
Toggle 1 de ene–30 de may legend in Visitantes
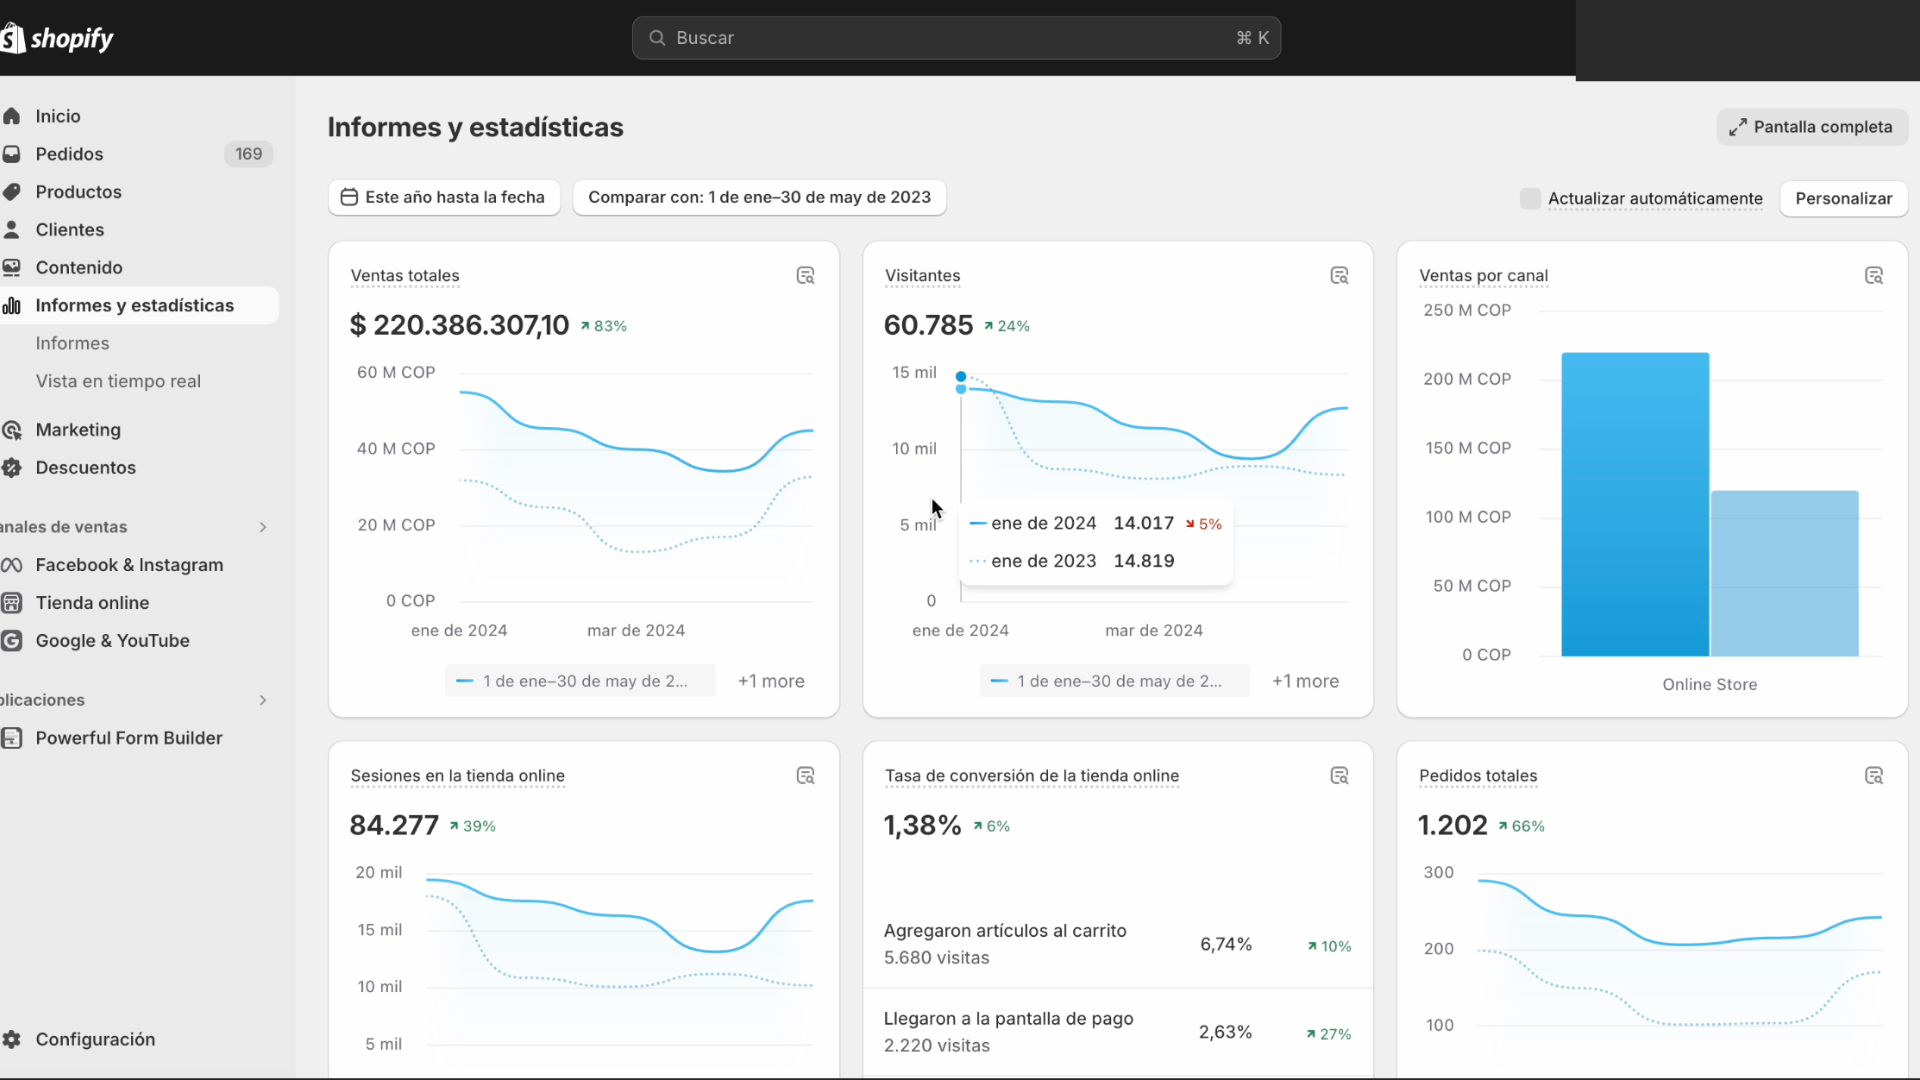(1114, 681)
